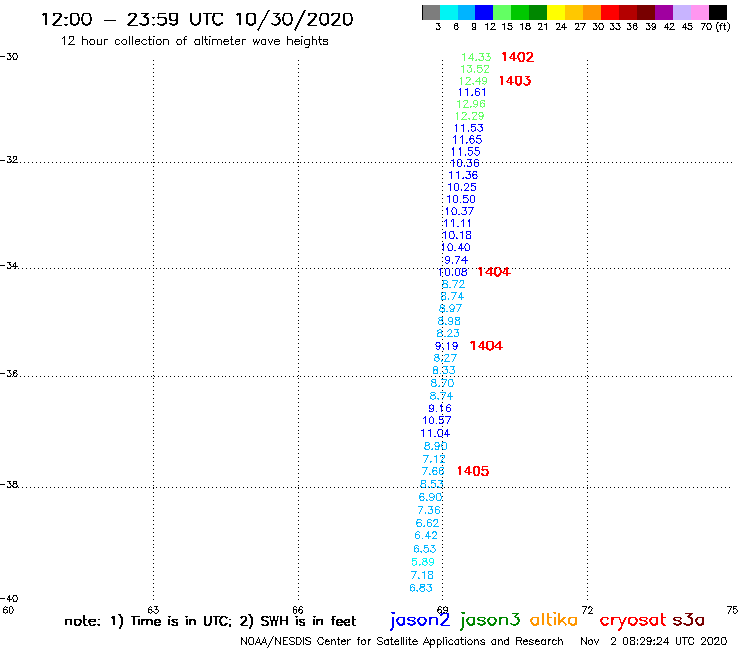Click the value 8.70

click(x=442, y=383)
